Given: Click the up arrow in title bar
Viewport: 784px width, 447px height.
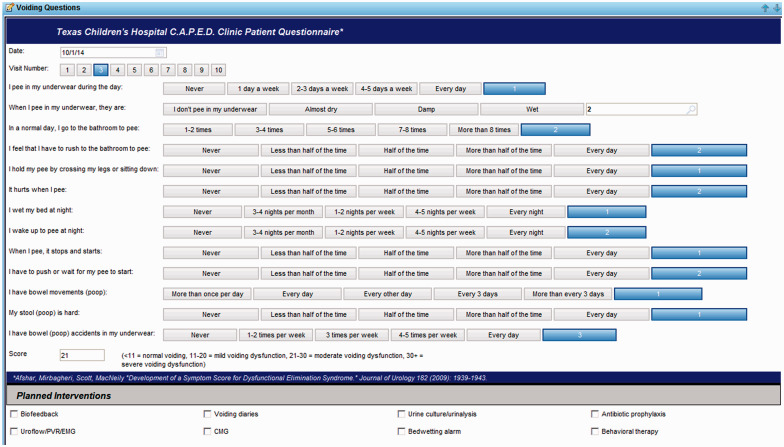Looking at the screenshot, I should (x=765, y=8).
